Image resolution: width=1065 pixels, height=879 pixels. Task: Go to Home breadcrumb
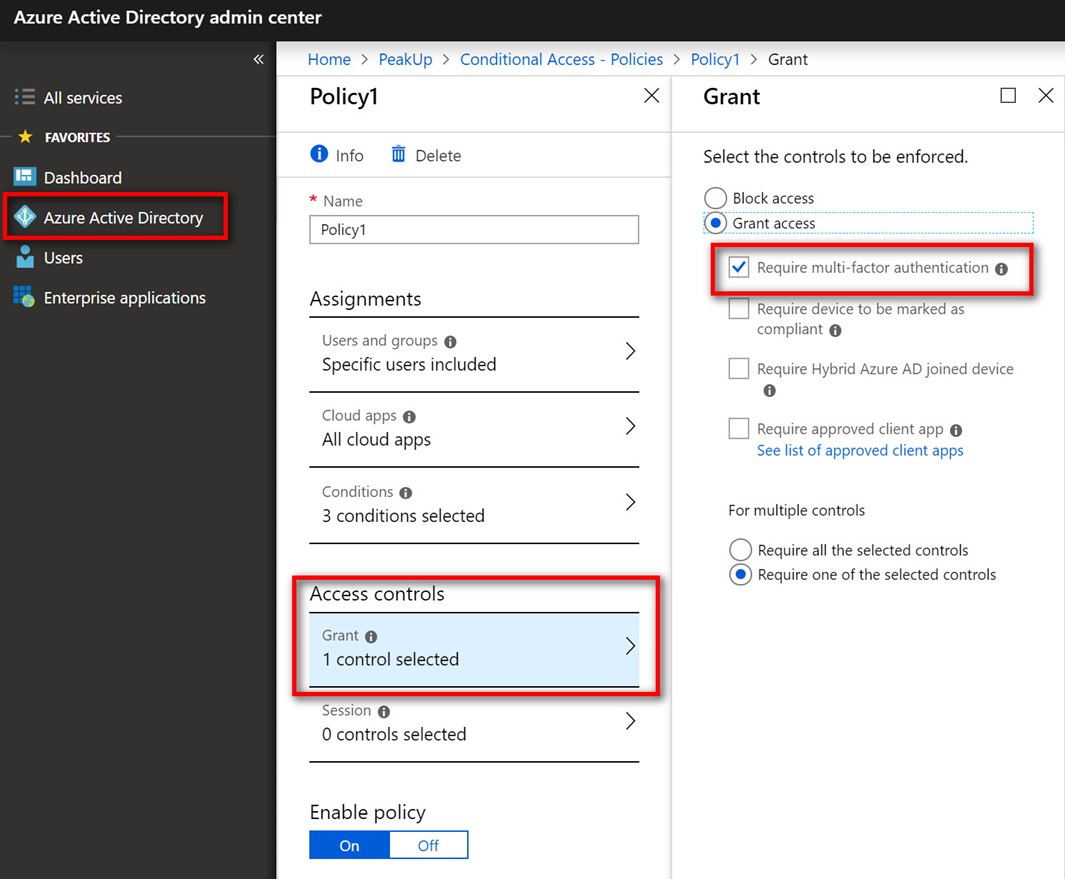329,59
